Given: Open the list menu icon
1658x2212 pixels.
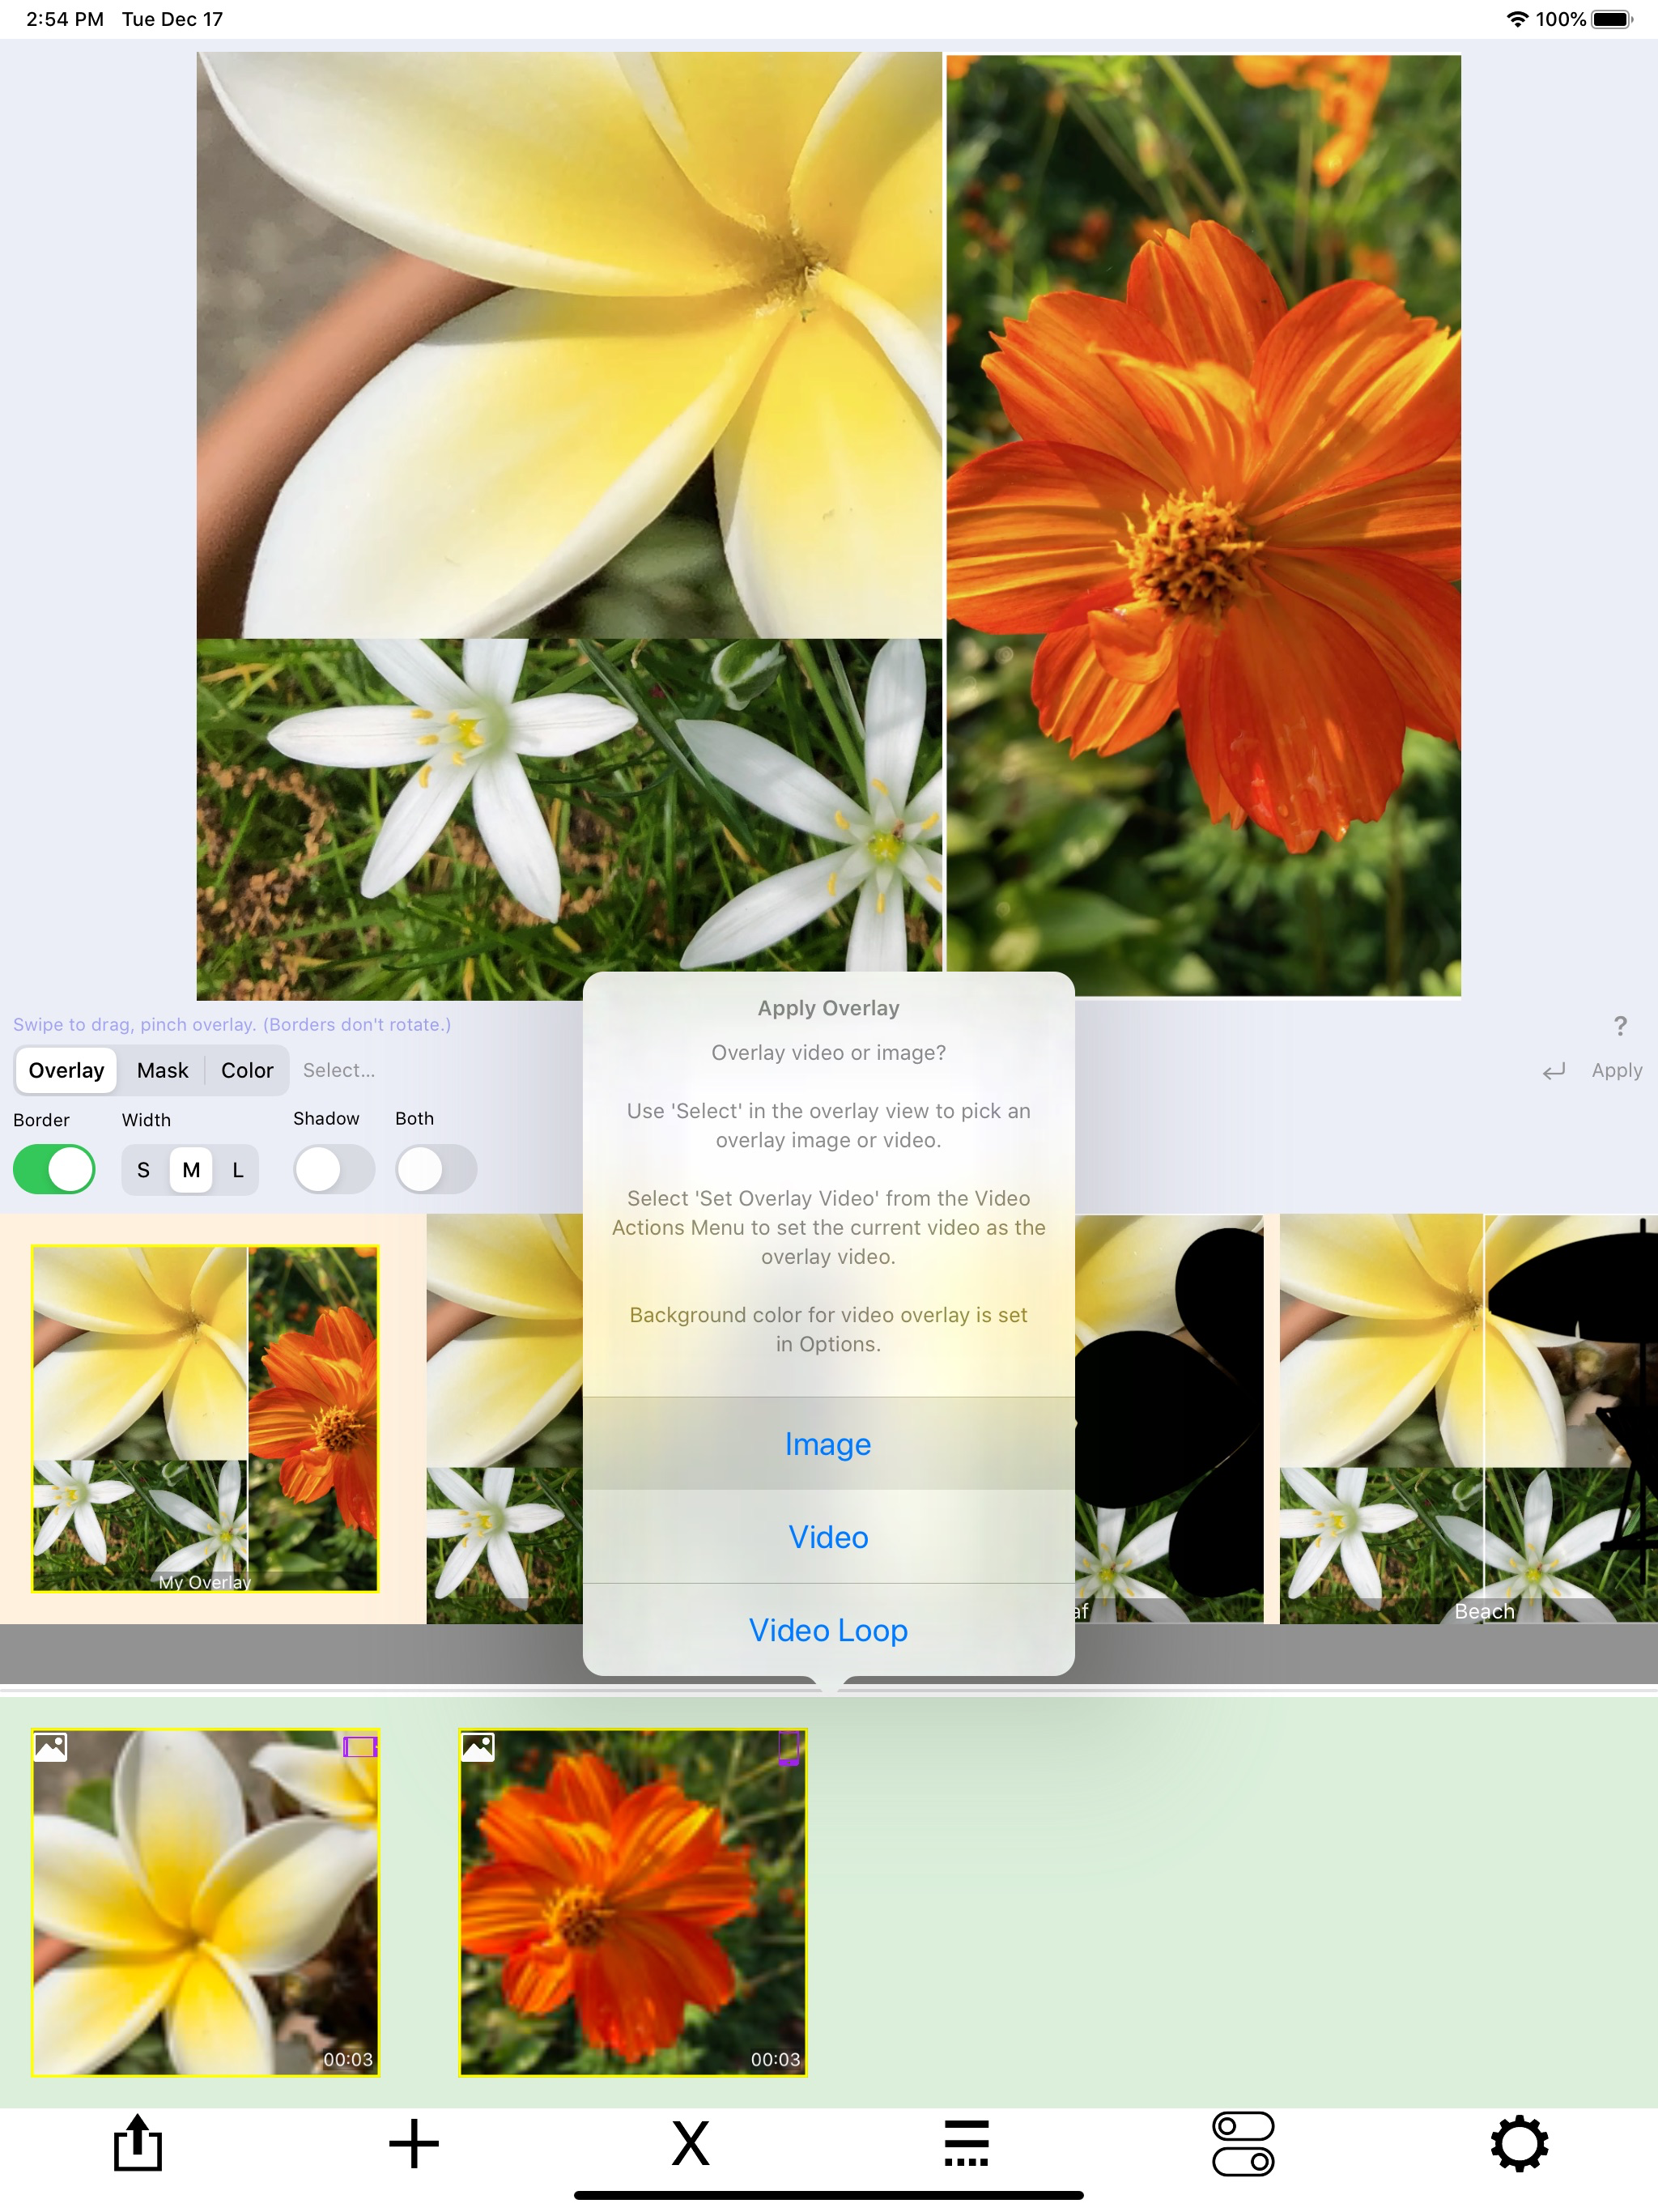Looking at the screenshot, I should 966,2143.
